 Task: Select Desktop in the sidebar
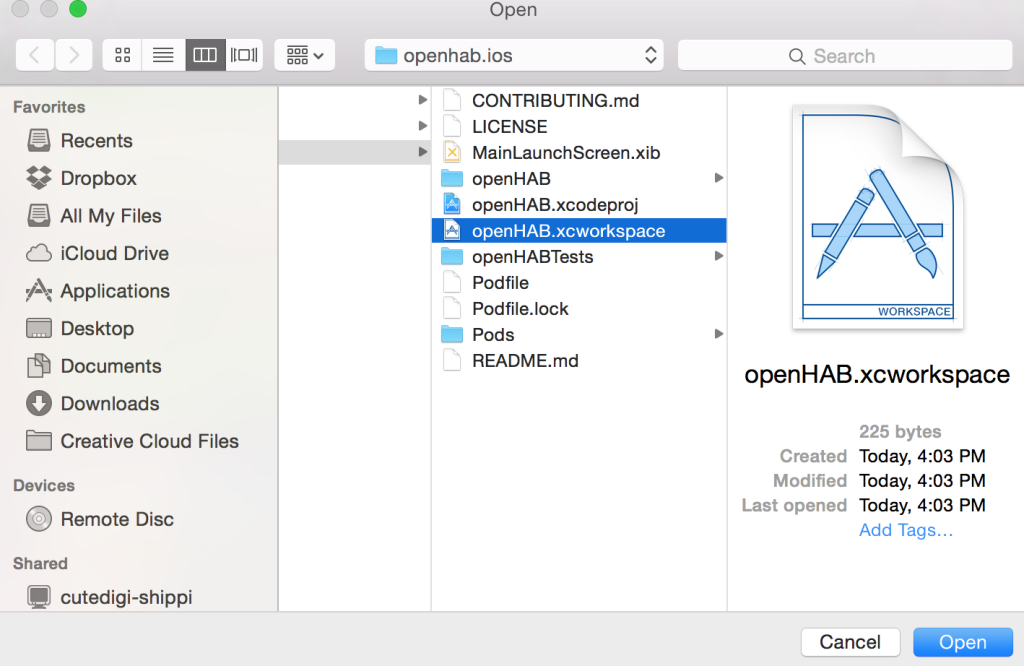click(97, 328)
